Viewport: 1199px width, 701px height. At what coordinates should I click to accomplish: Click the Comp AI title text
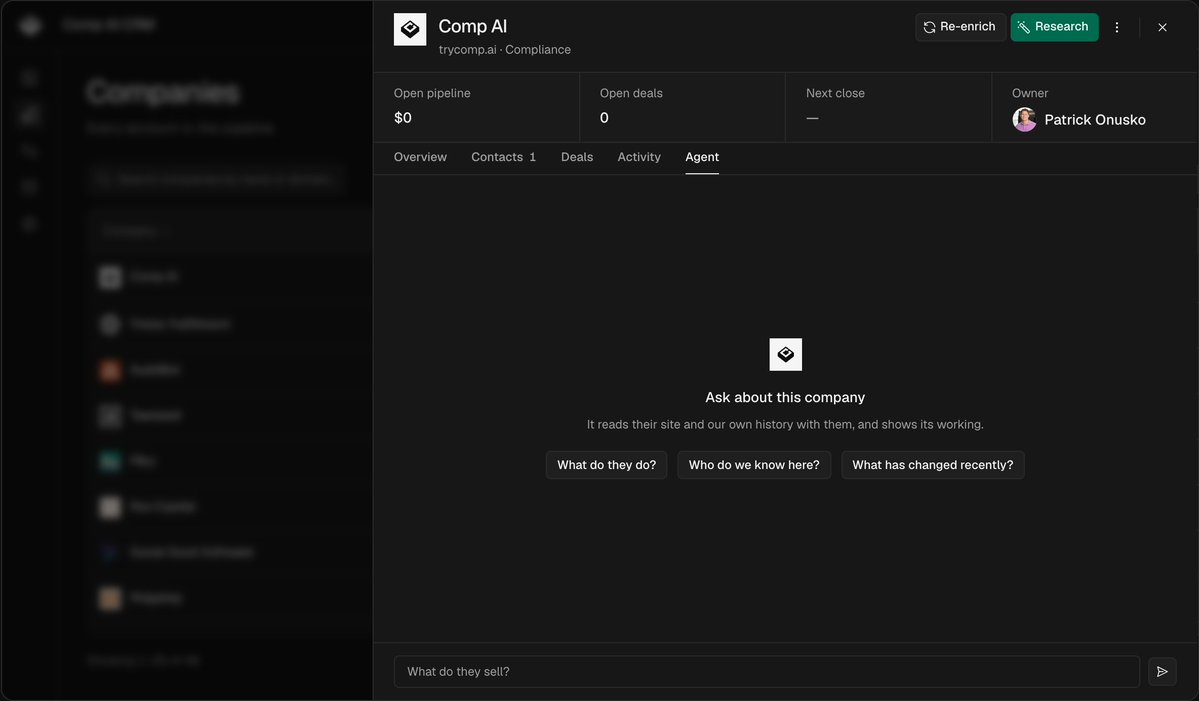pos(473,26)
